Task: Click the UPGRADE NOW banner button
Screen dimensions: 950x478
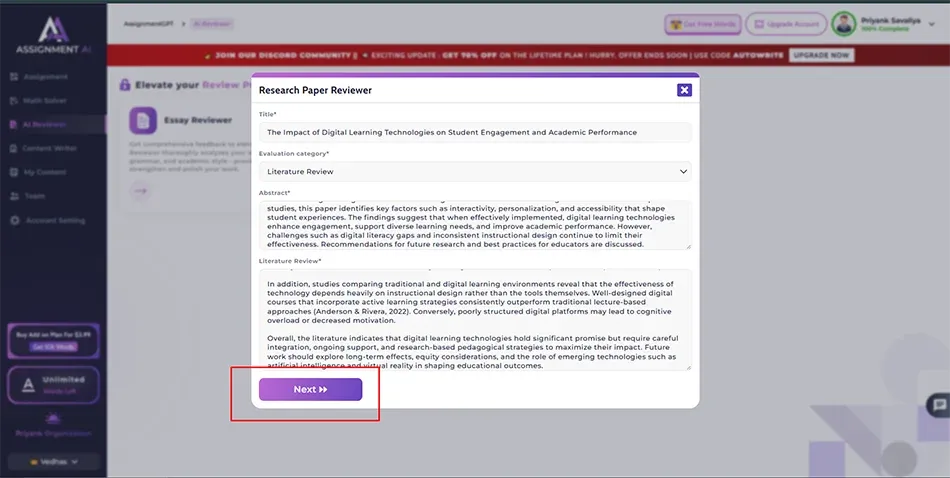Action: pos(821,55)
